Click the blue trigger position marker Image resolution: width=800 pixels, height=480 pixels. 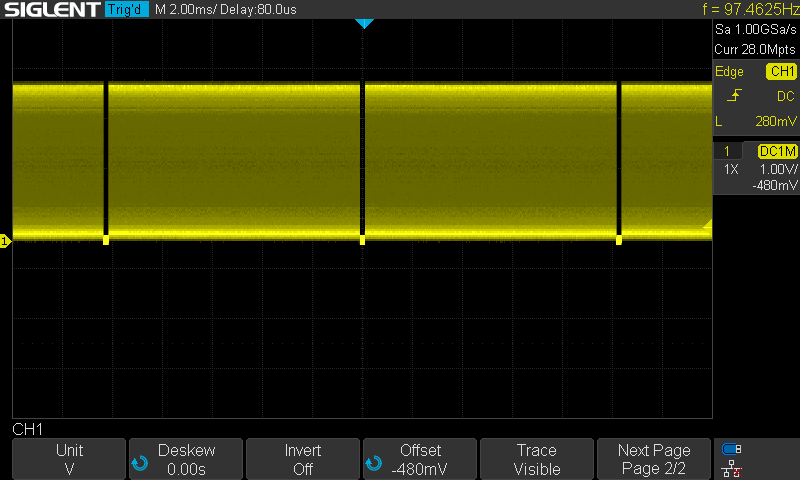click(364, 23)
